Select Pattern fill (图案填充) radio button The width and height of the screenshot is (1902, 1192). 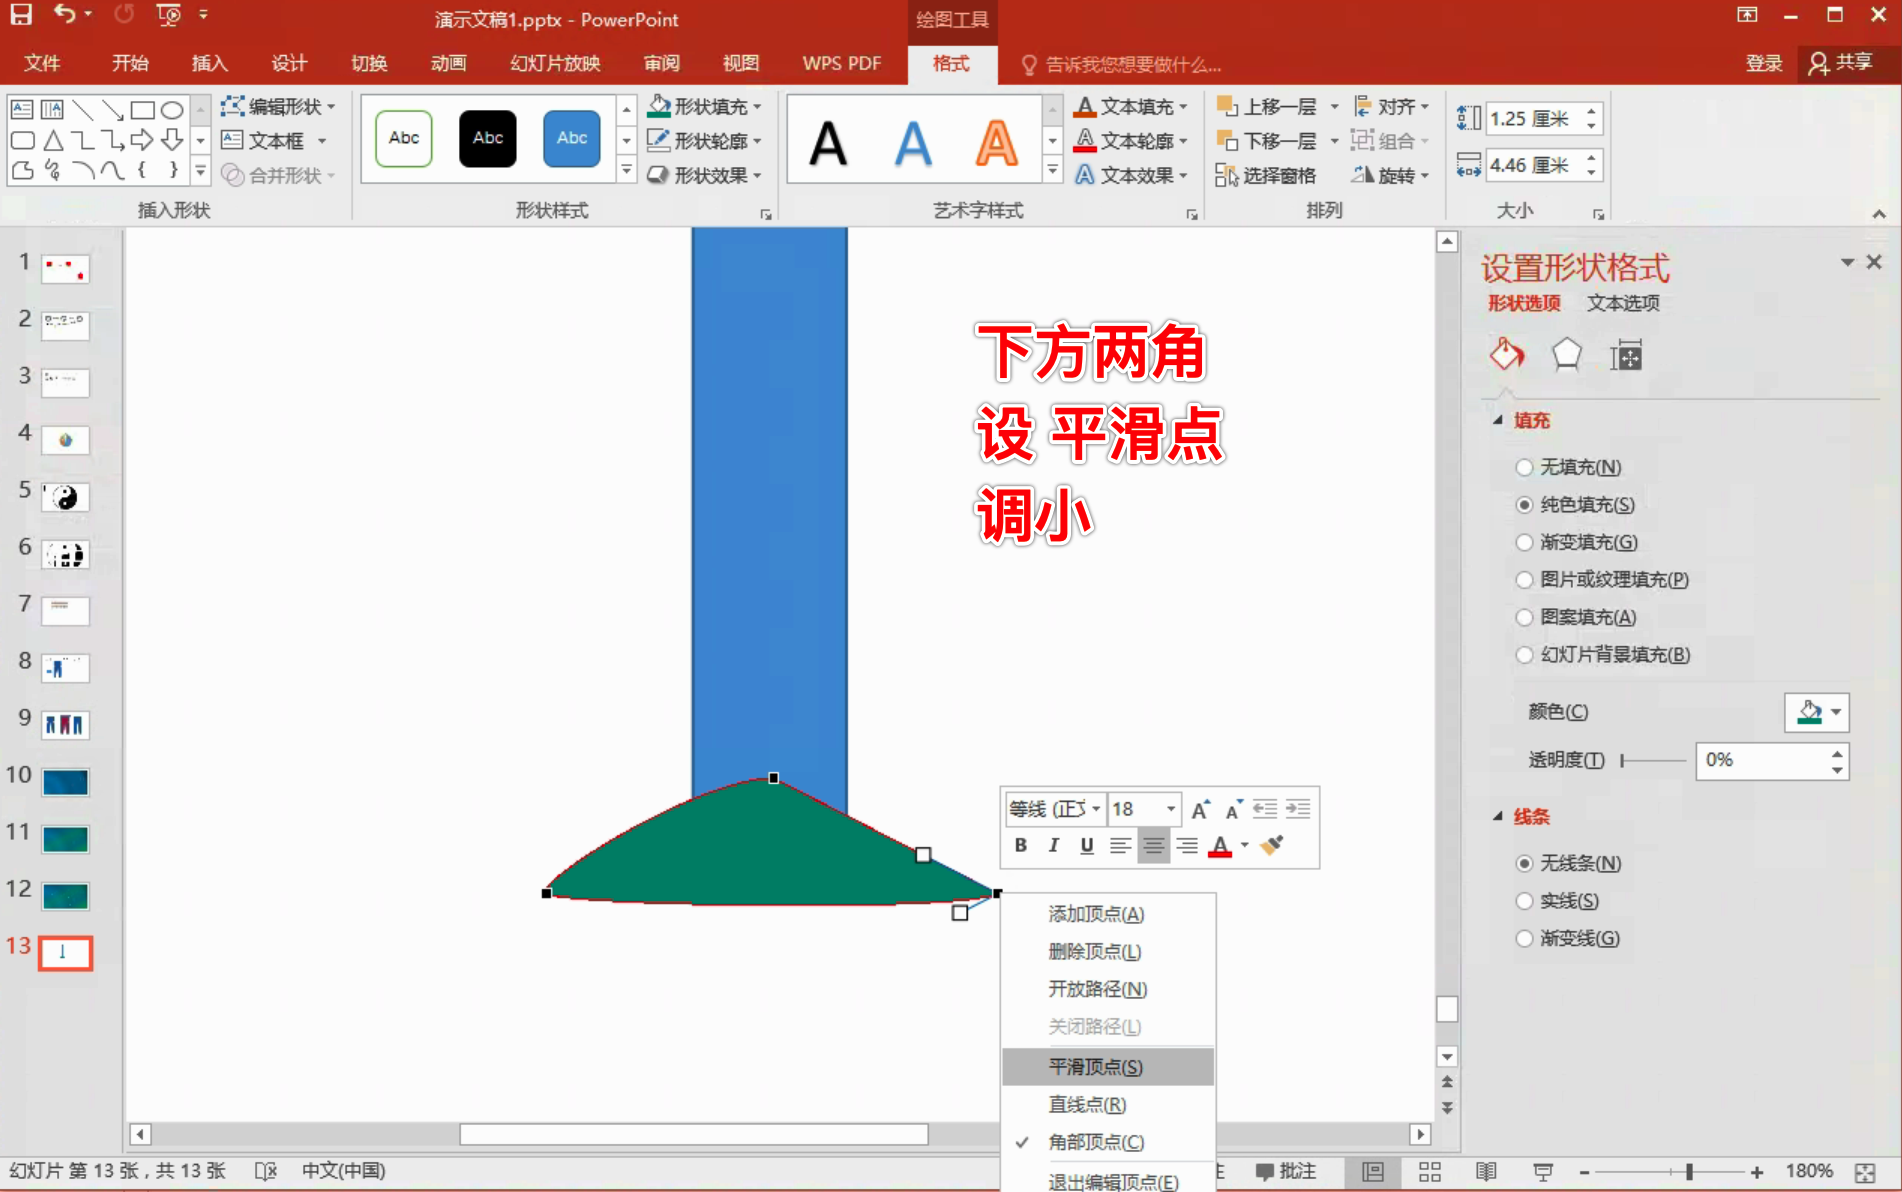click(1524, 617)
